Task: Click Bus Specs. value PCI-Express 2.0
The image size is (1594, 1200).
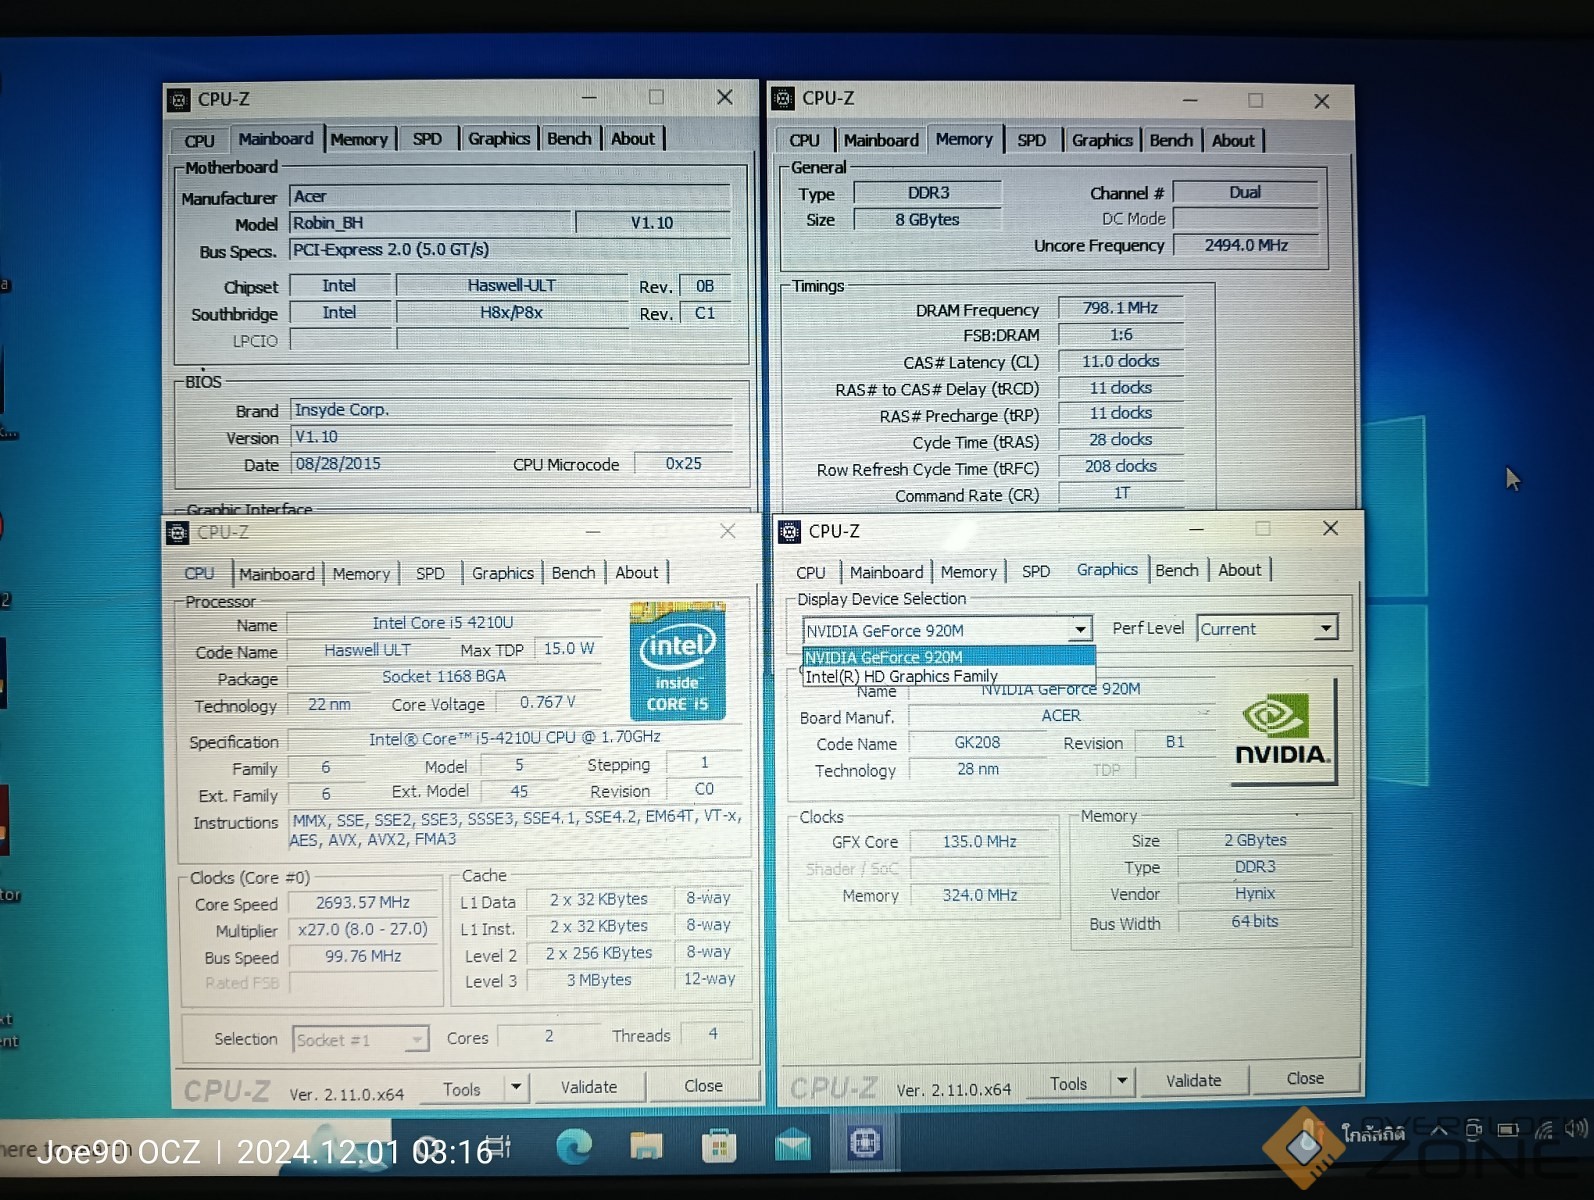Action: coord(511,250)
